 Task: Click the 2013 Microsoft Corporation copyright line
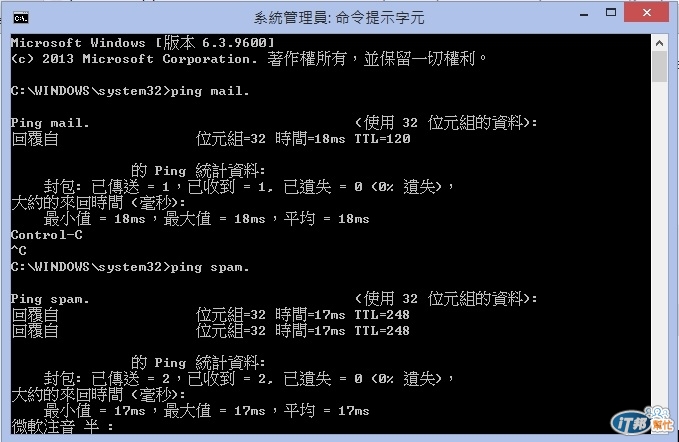249,58
